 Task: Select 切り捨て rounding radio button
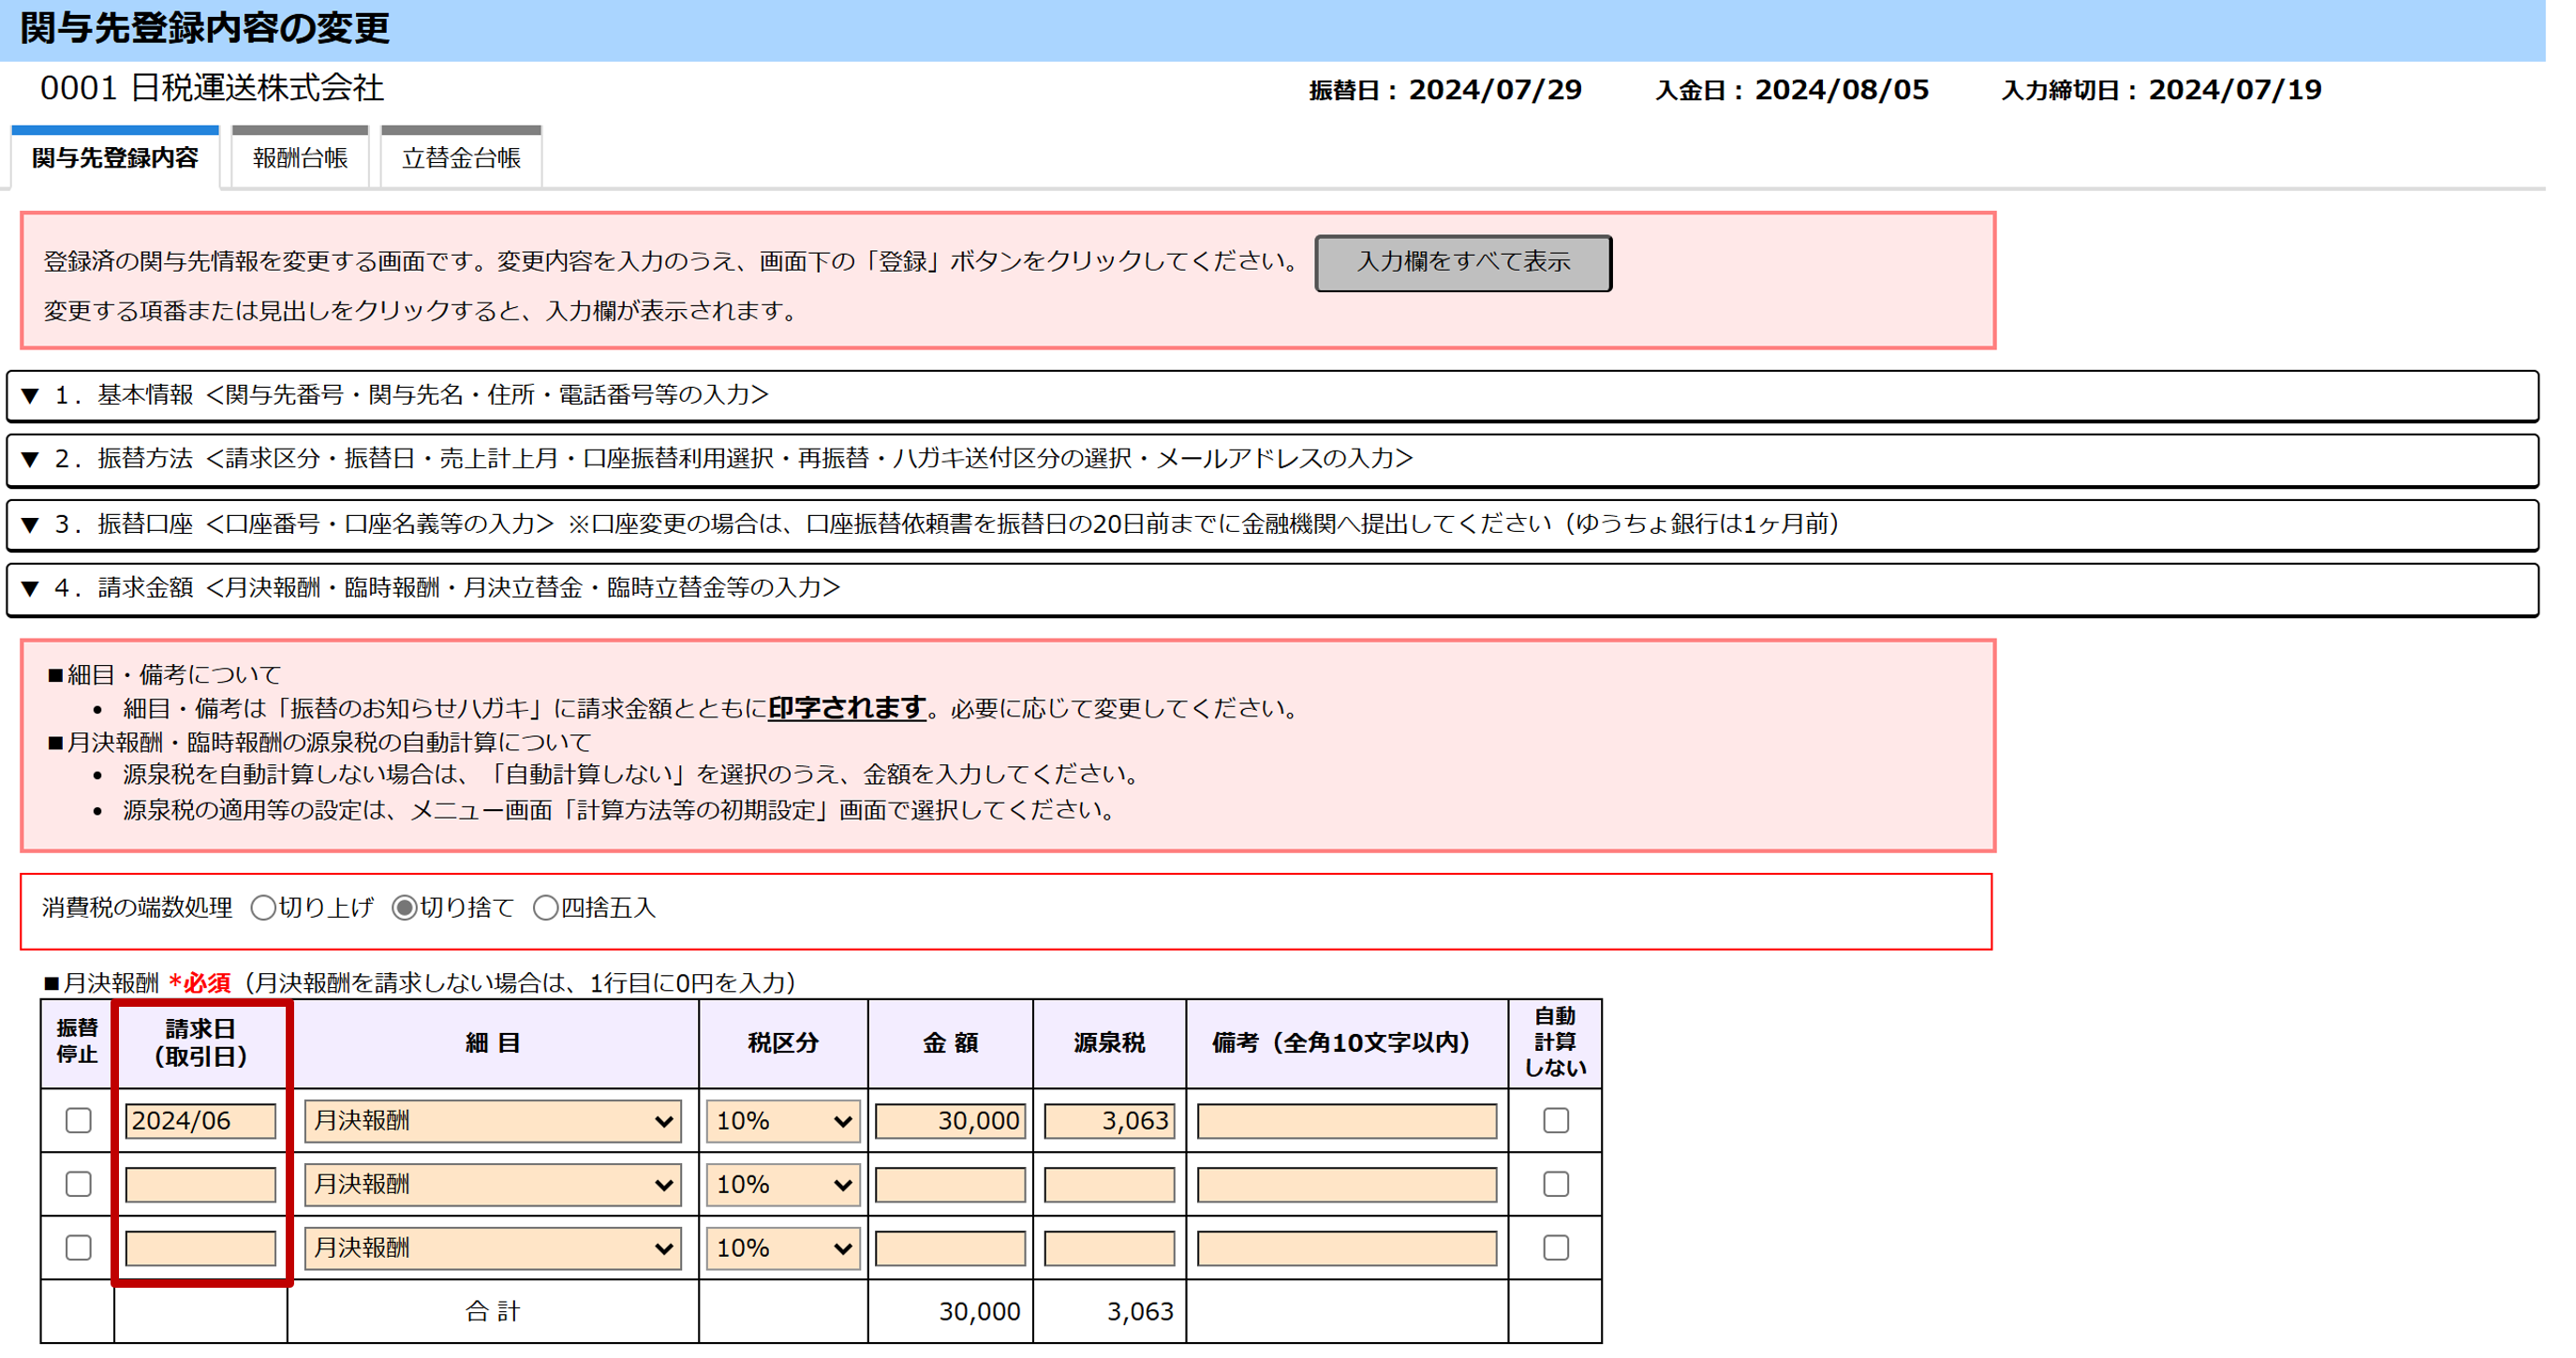tap(404, 908)
